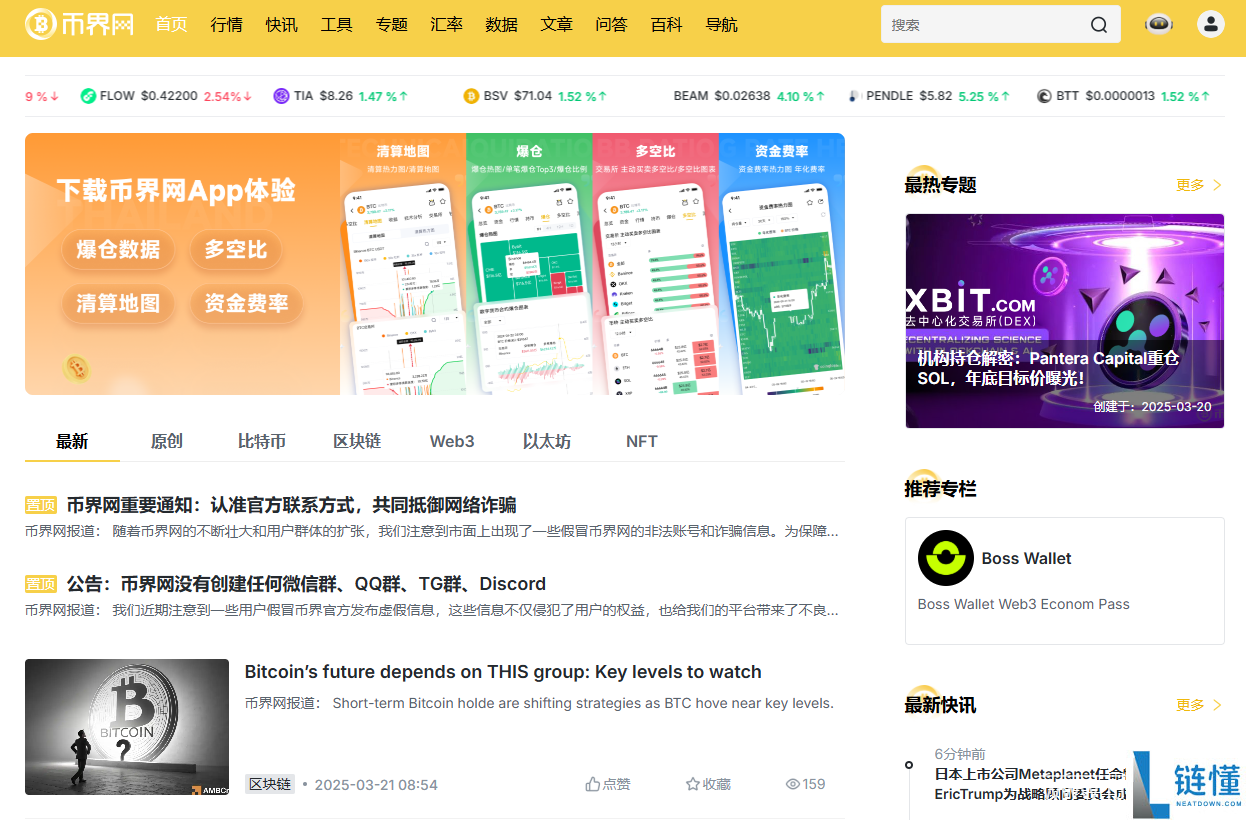The height and width of the screenshot is (820, 1246).
Task: Switch to the 比特币 tab
Action: (x=262, y=441)
